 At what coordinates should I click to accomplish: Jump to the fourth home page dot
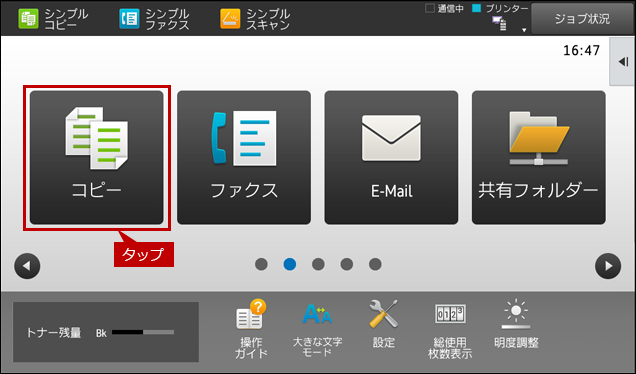point(347,264)
